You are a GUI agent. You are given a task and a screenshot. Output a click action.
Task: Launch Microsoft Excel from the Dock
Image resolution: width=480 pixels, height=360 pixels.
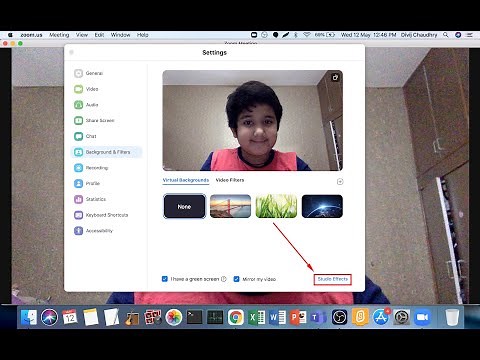click(256, 317)
